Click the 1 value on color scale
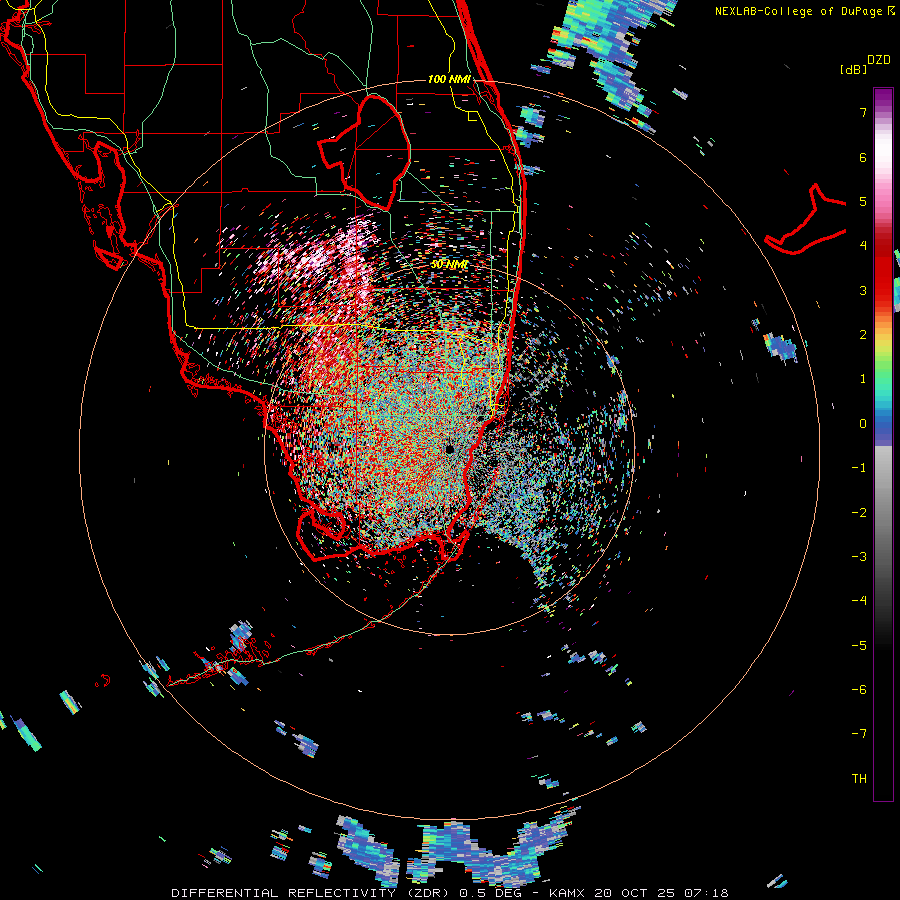Viewport: 900px width, 900px height. pos(863,379)
